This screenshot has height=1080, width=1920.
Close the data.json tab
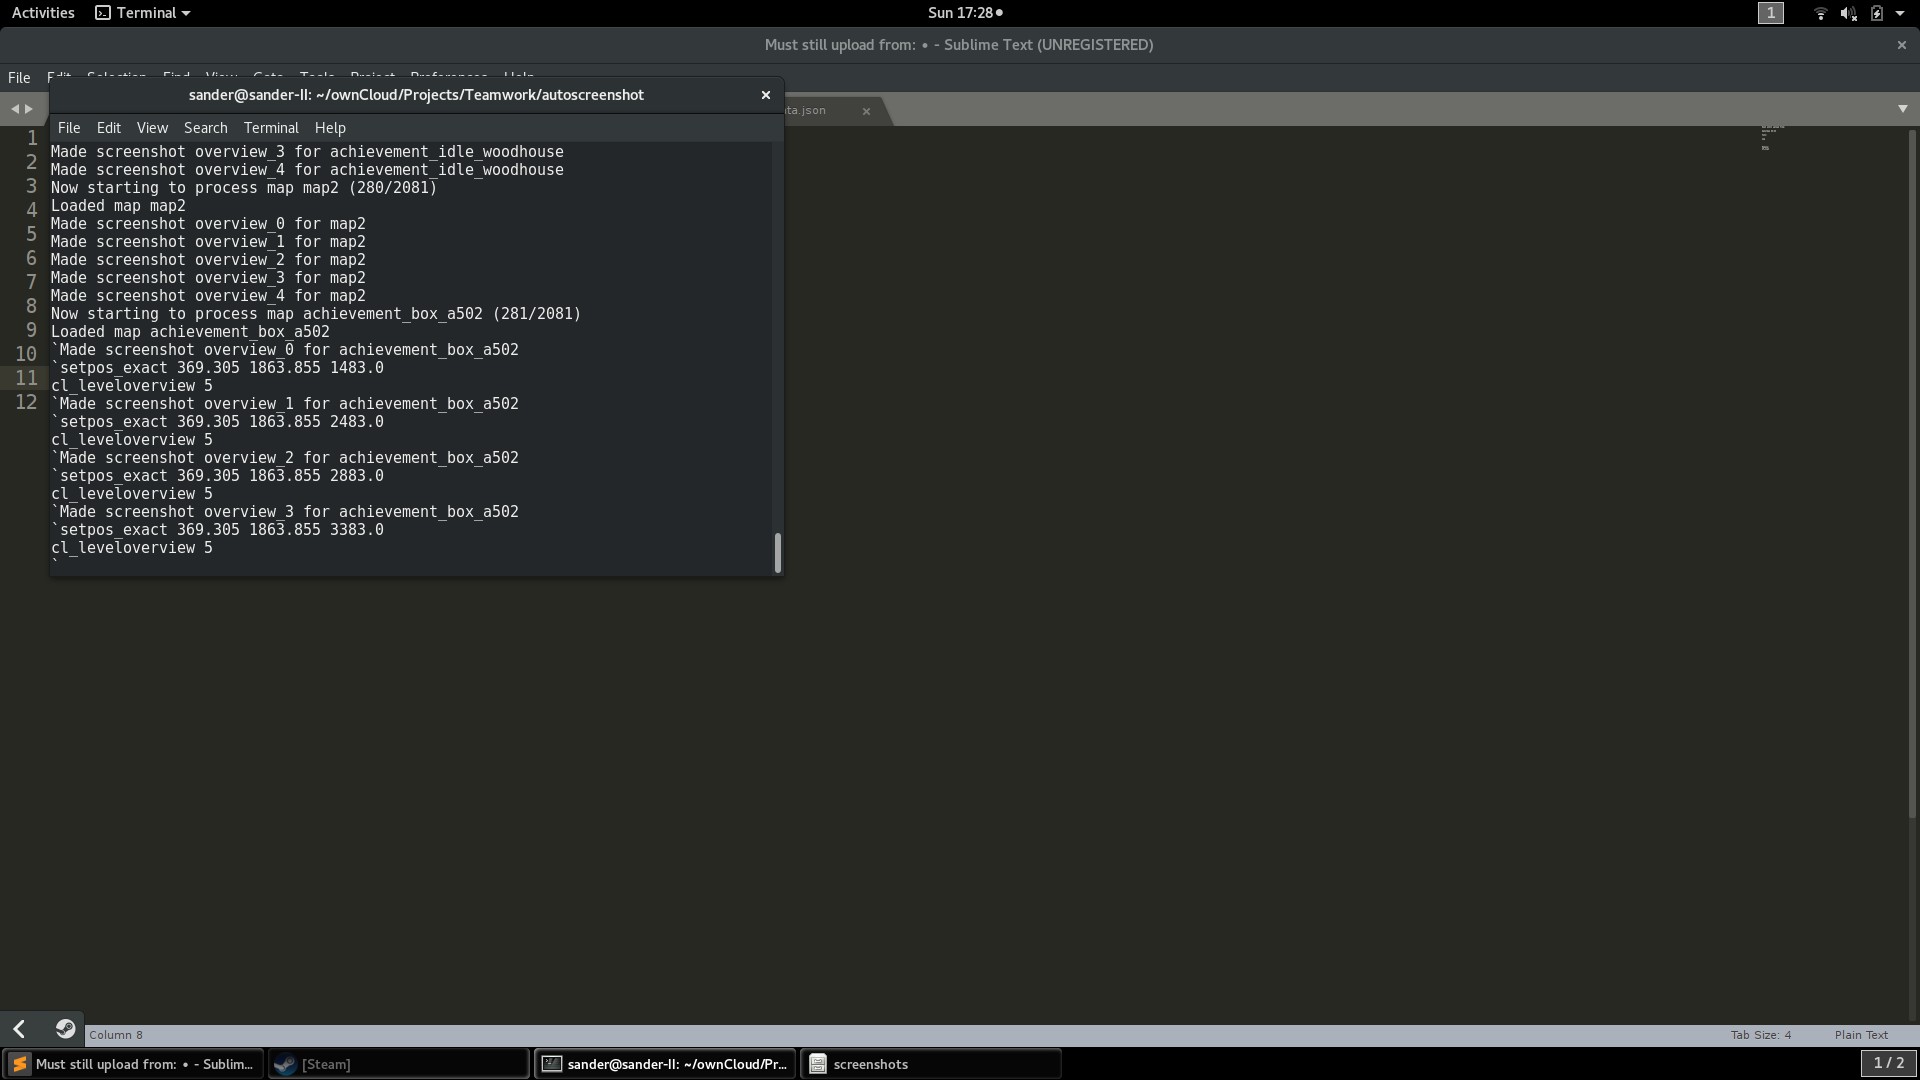pyautogui.click(x=866, y=111)
